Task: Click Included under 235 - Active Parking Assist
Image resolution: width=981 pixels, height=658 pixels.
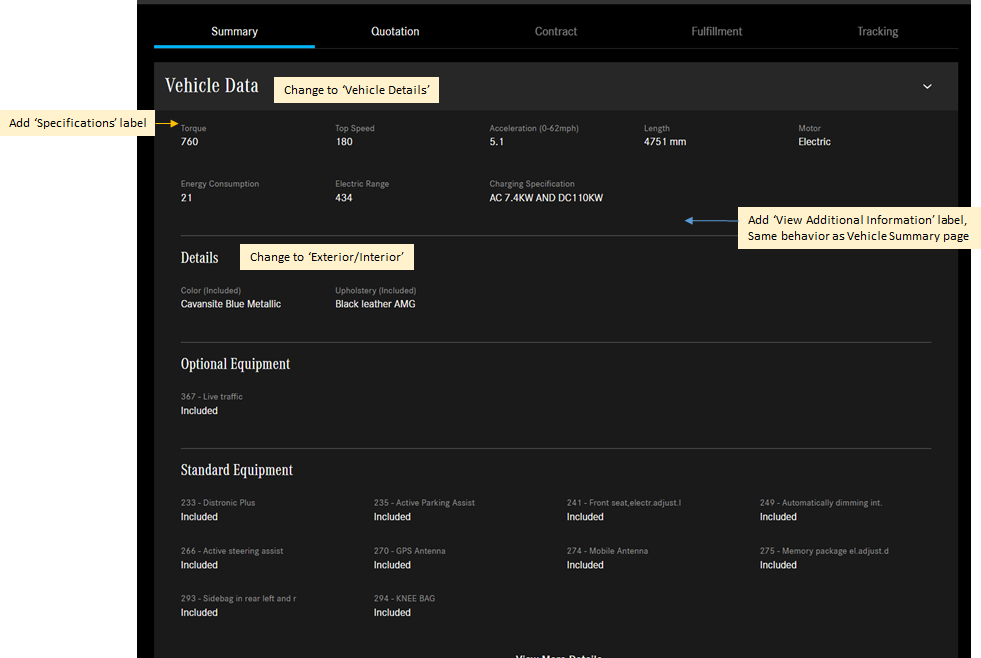Action: point(392,517)
